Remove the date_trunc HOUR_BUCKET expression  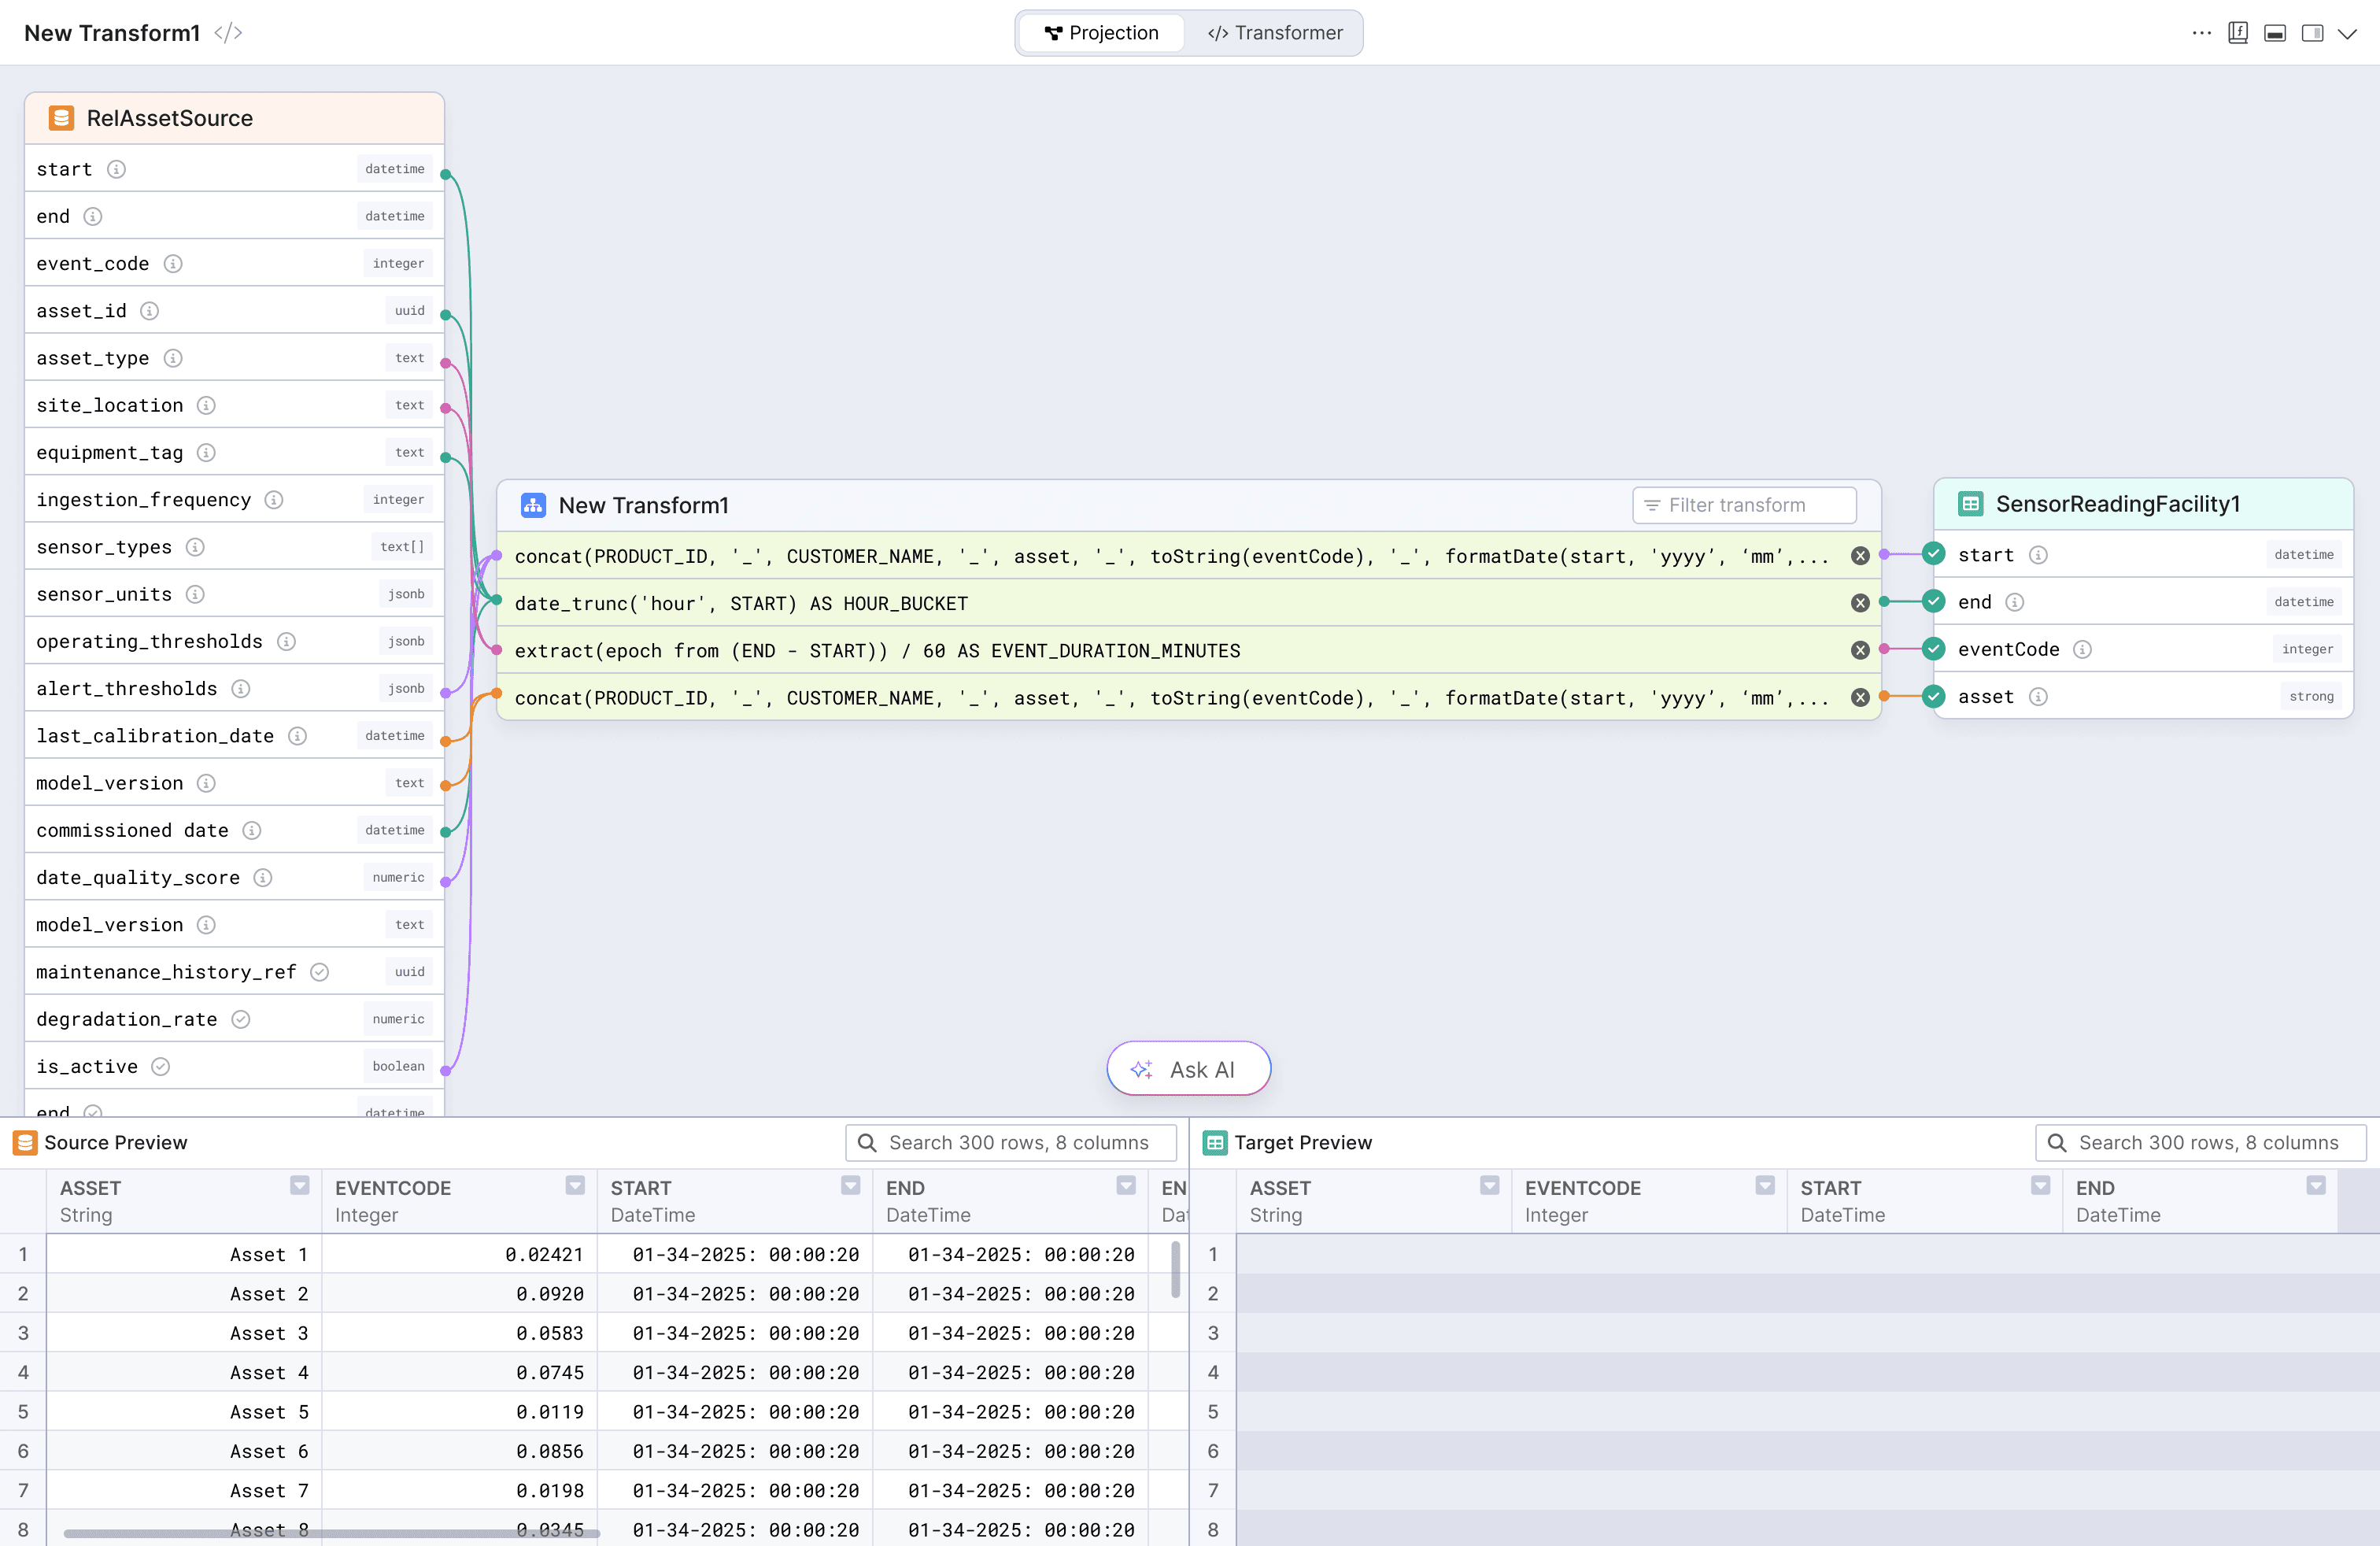[1859, 603]
